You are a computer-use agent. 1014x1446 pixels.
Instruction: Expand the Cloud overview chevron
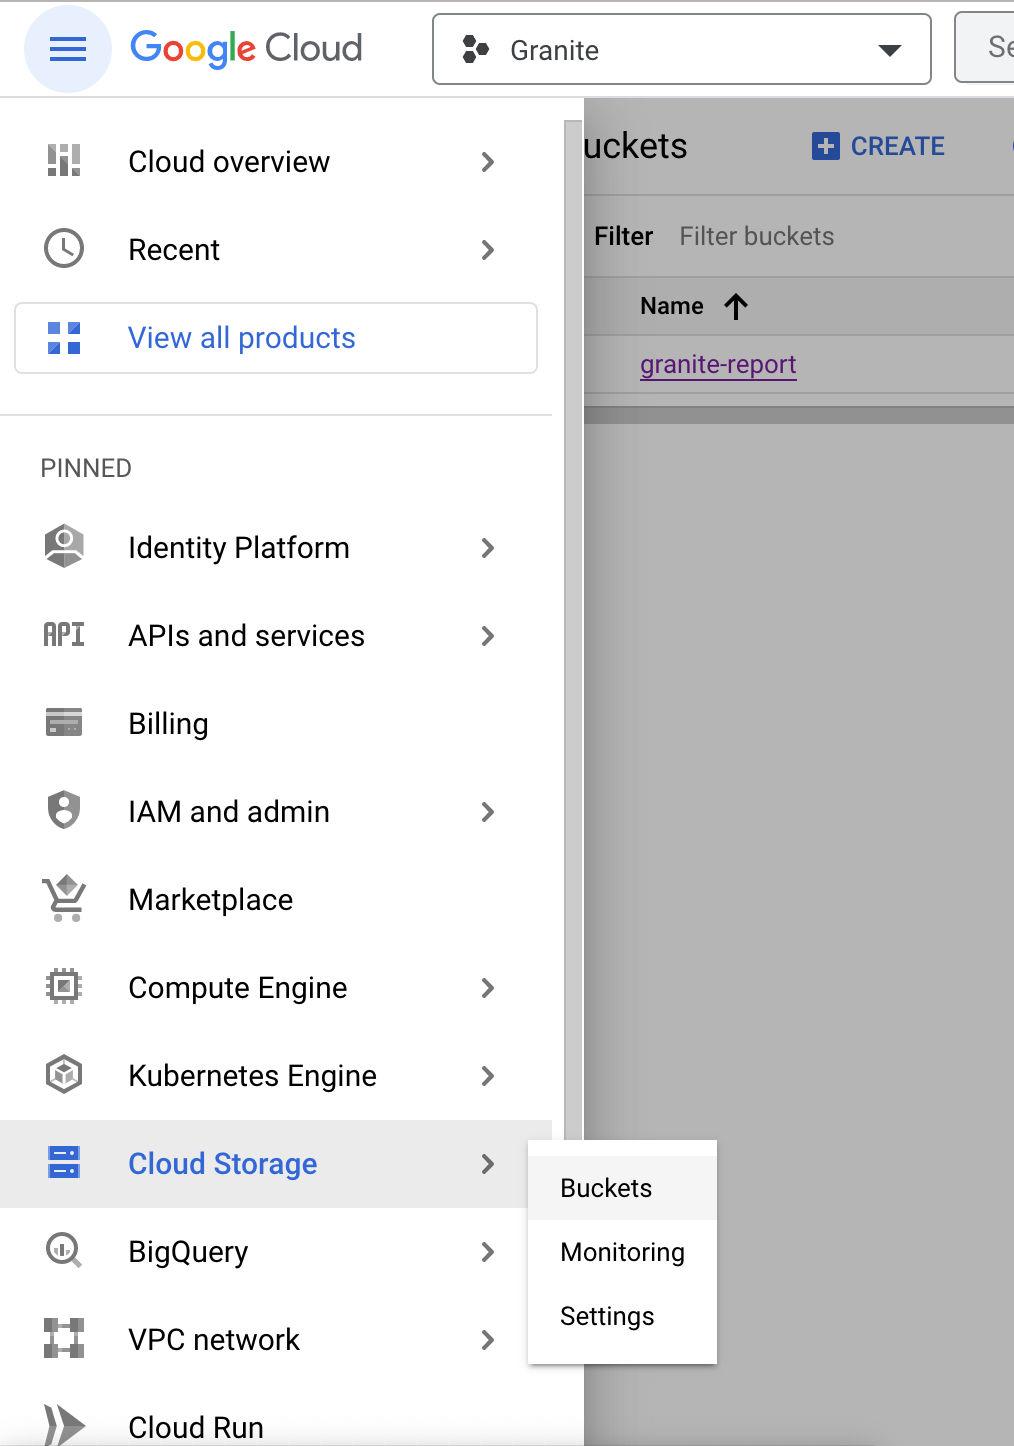click(488, 161)
